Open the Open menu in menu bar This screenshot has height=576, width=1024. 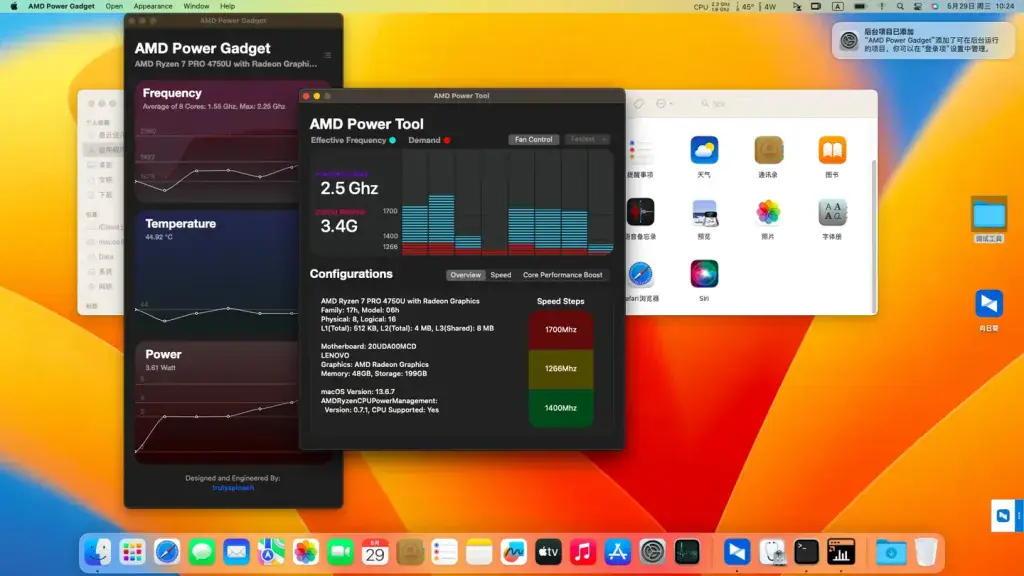[114, 7]
